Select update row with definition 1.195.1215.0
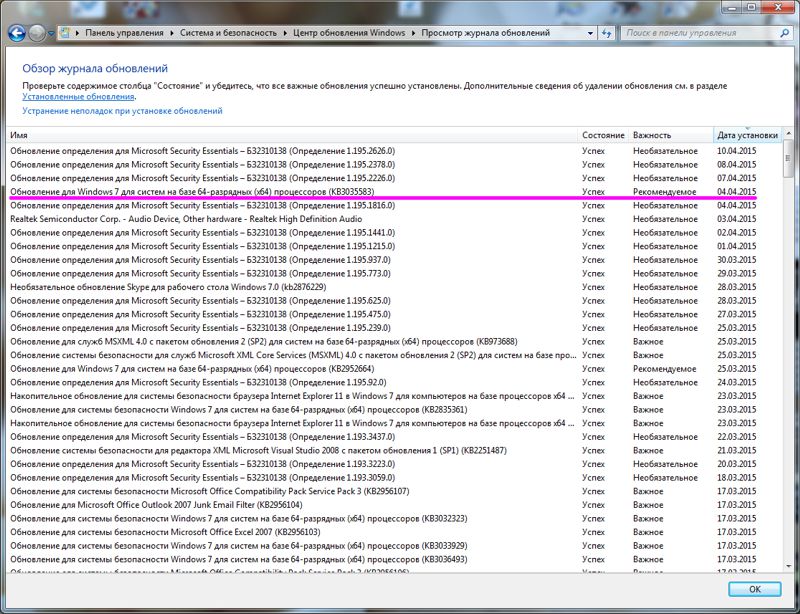800x614 pixels. click(x=395, y=247)
